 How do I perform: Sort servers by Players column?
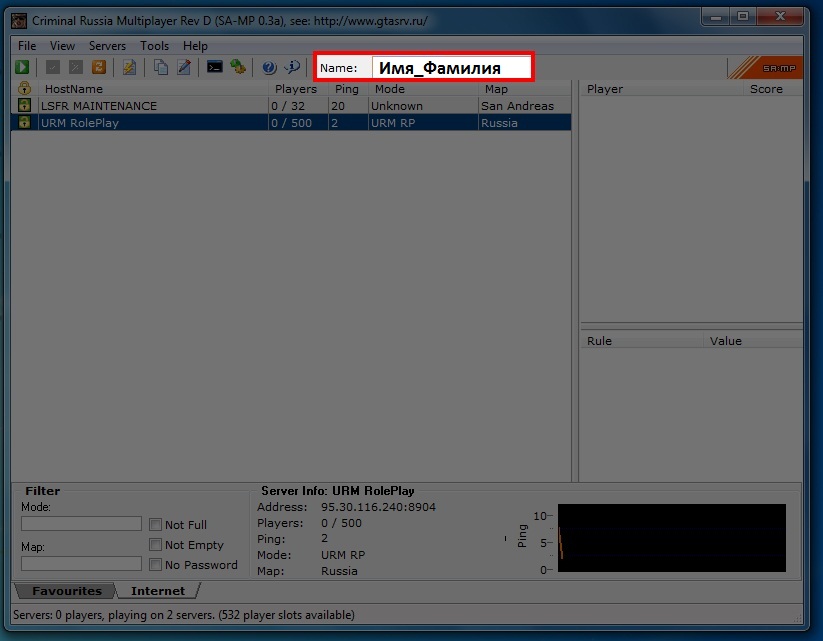click(x=298, y=89)
